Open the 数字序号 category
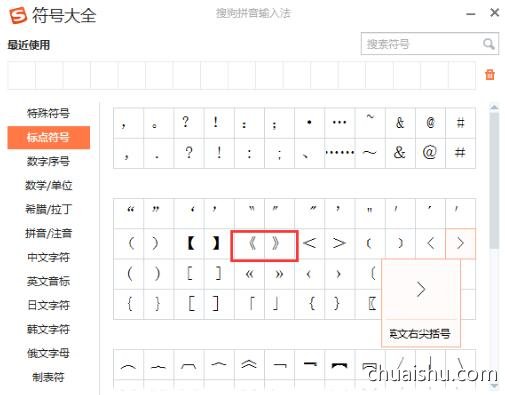 48,161
